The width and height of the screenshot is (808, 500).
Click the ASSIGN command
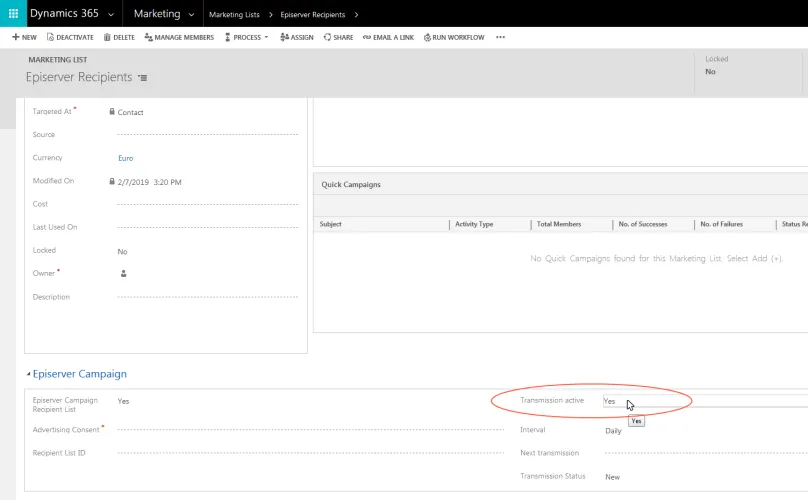pyautogui.click(x=297, y=37)
